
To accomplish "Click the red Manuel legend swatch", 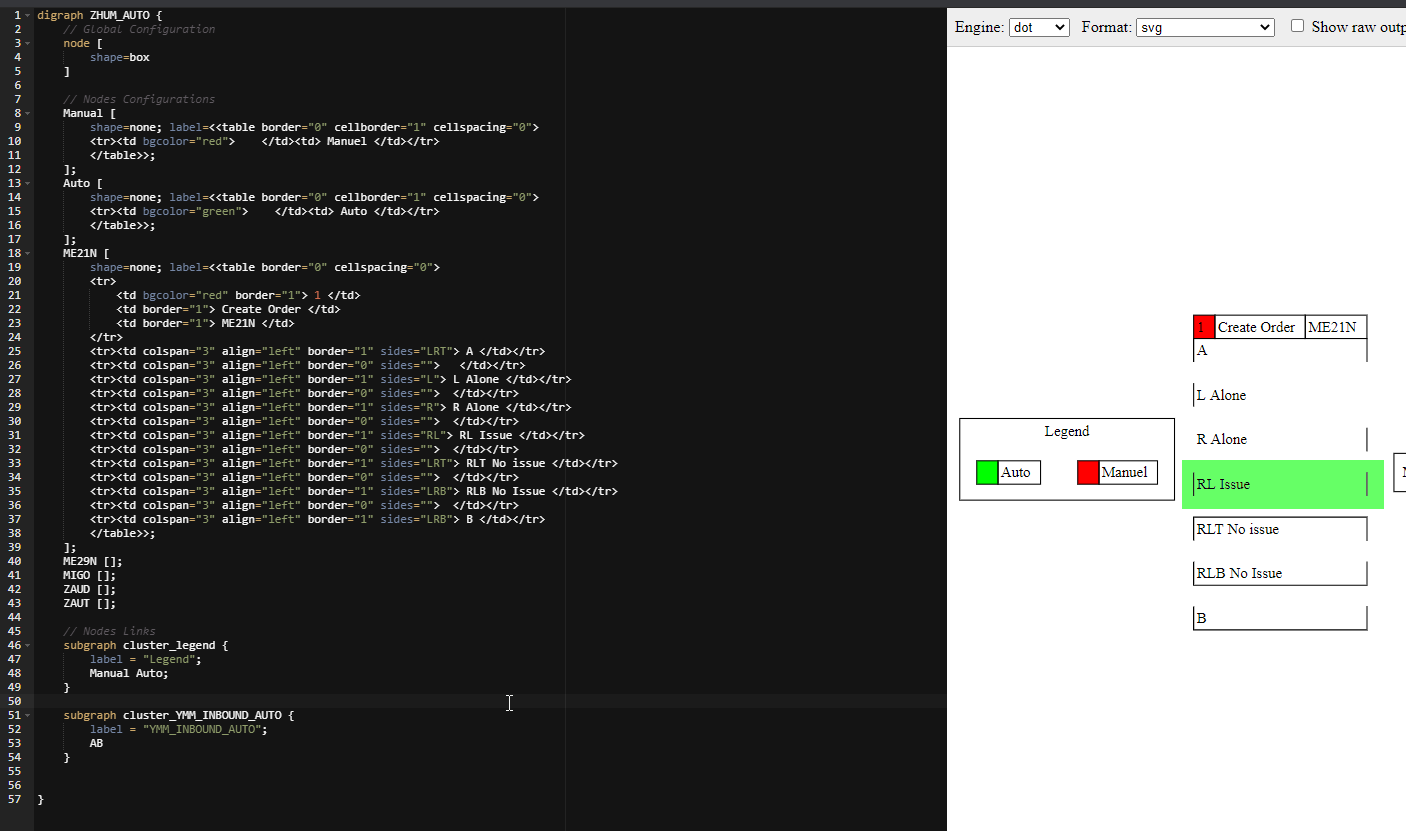I will [x=1088, y=472].
